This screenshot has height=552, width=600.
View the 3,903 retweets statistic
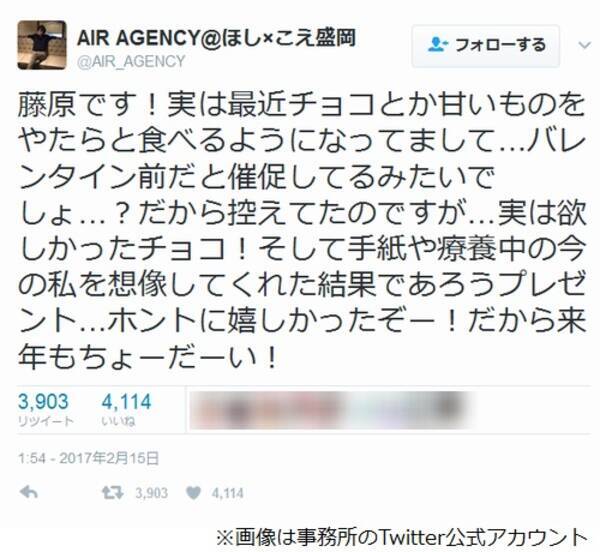[45, 410]
